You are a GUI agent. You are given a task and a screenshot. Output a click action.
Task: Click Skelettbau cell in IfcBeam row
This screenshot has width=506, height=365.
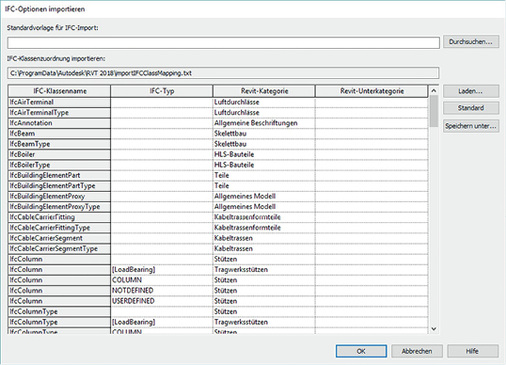pos(264,134)
